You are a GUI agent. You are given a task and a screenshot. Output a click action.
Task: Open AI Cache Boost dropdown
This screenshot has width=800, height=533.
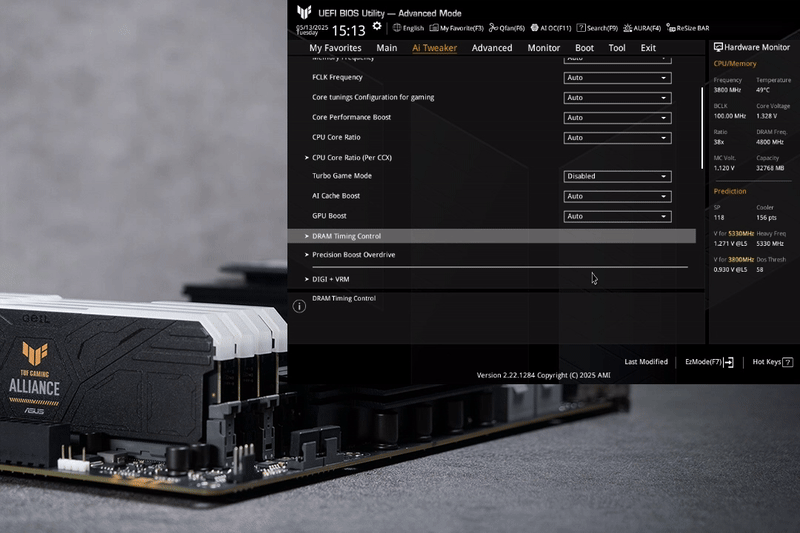coord(617,196)
